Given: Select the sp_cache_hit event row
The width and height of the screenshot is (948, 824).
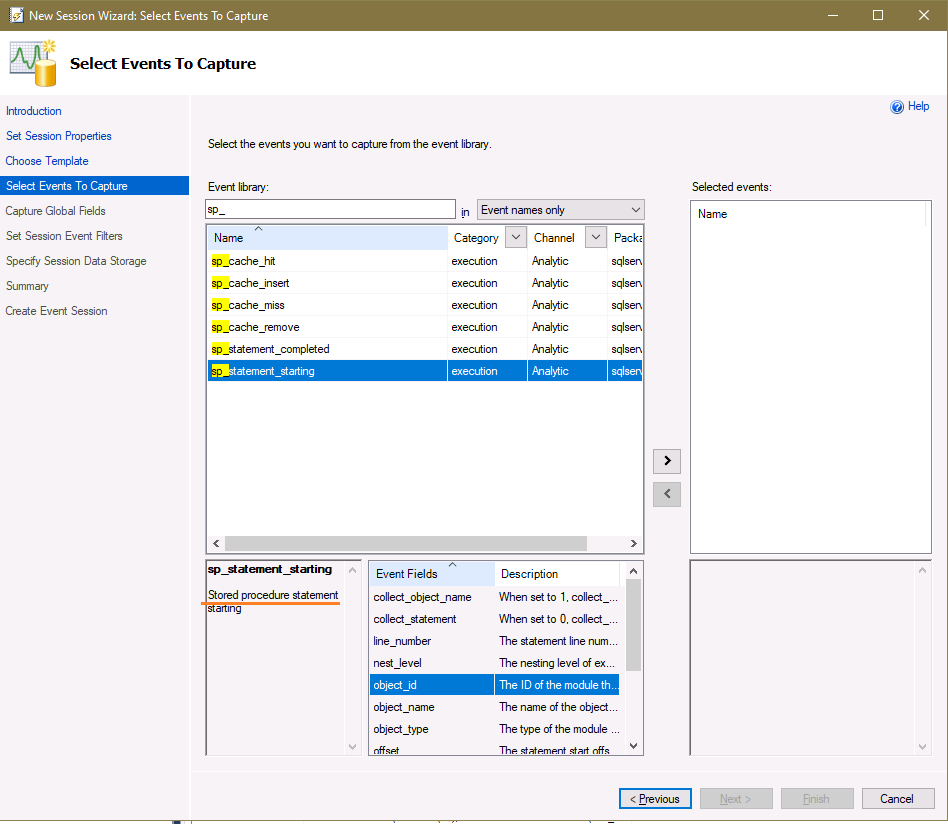Looking at the screenshot, I should (425, 261).
